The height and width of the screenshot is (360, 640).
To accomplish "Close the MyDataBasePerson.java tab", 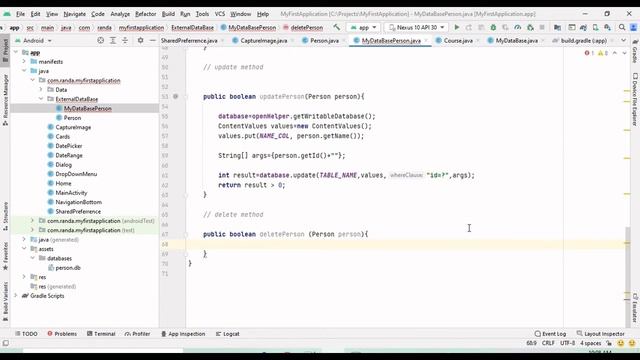I will [x=426, y=40].
